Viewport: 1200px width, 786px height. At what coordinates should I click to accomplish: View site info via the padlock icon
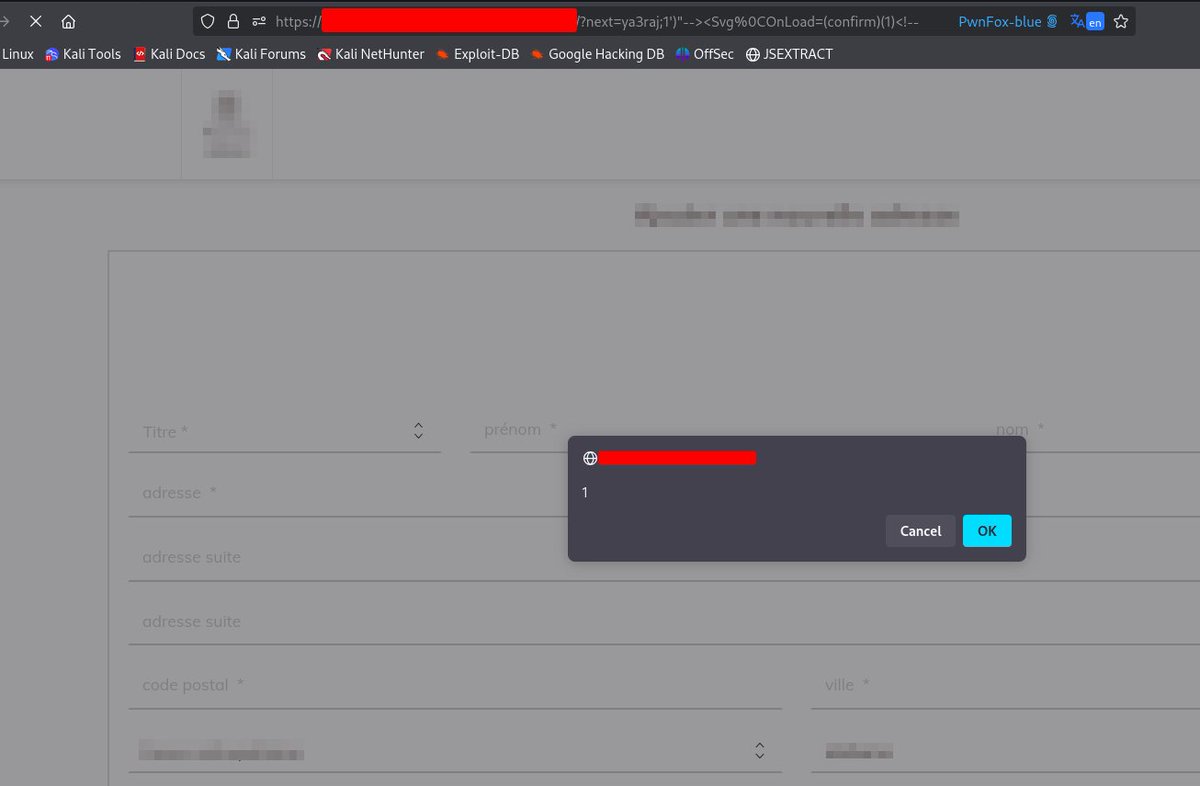pyautogui.click(x=234, y=21)
